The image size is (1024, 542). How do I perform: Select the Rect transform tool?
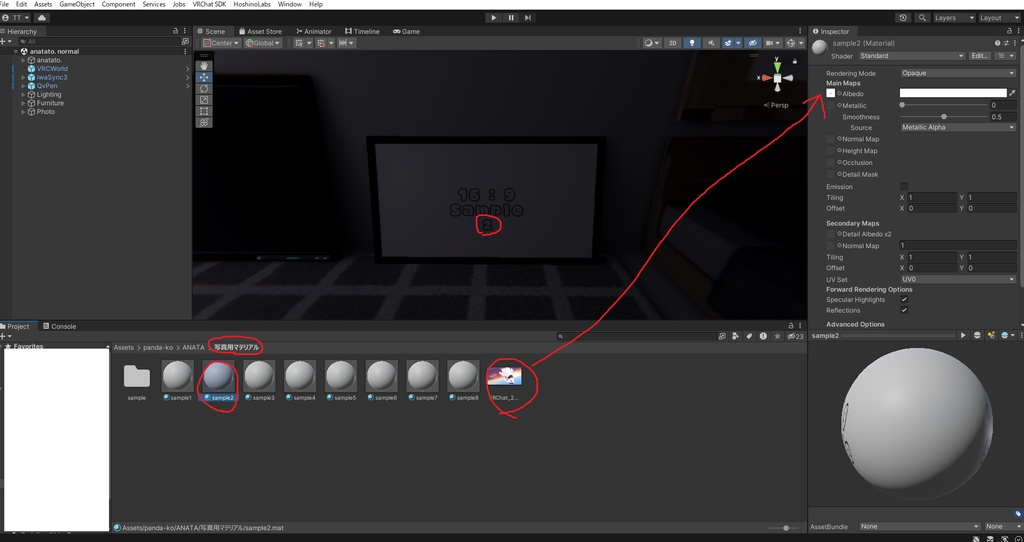204,111
